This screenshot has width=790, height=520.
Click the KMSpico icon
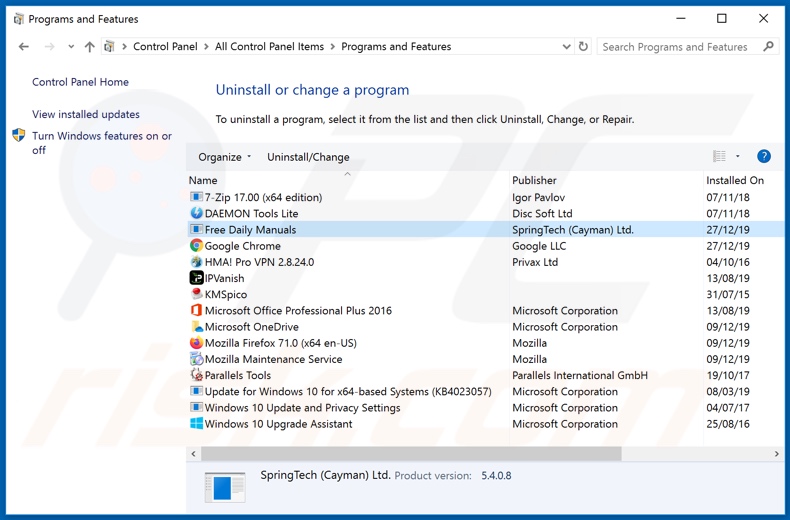(x=196, y=294)
